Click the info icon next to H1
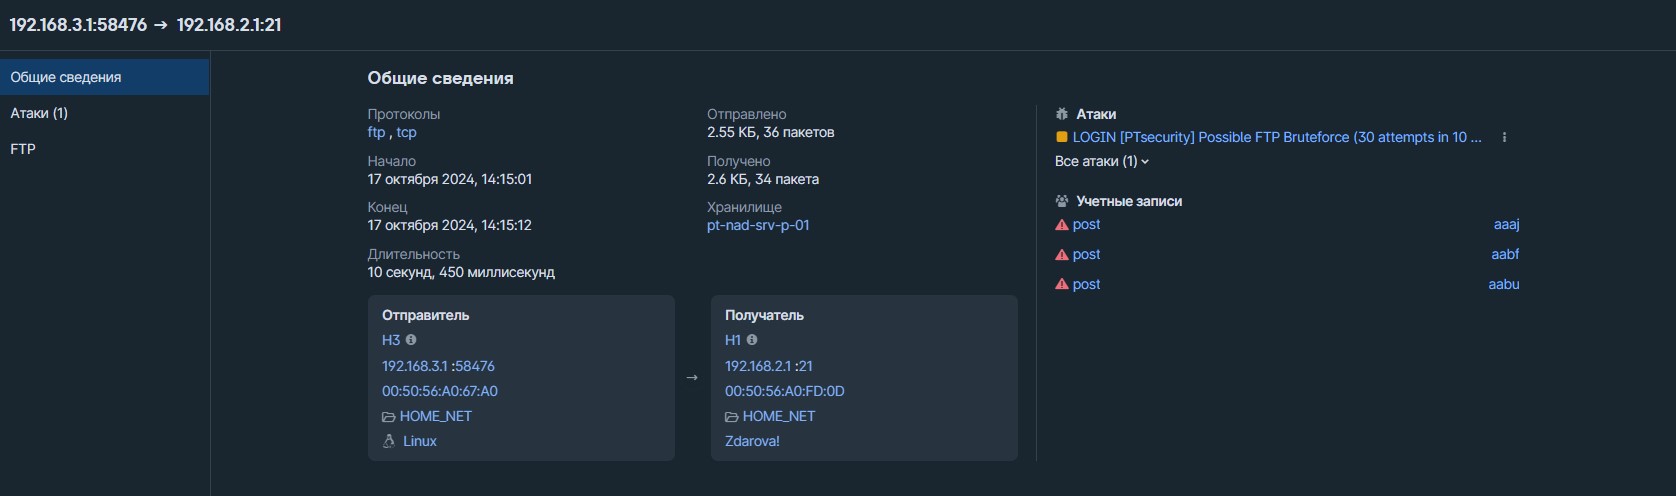1676x496 pixels. [x=752, y=340]
